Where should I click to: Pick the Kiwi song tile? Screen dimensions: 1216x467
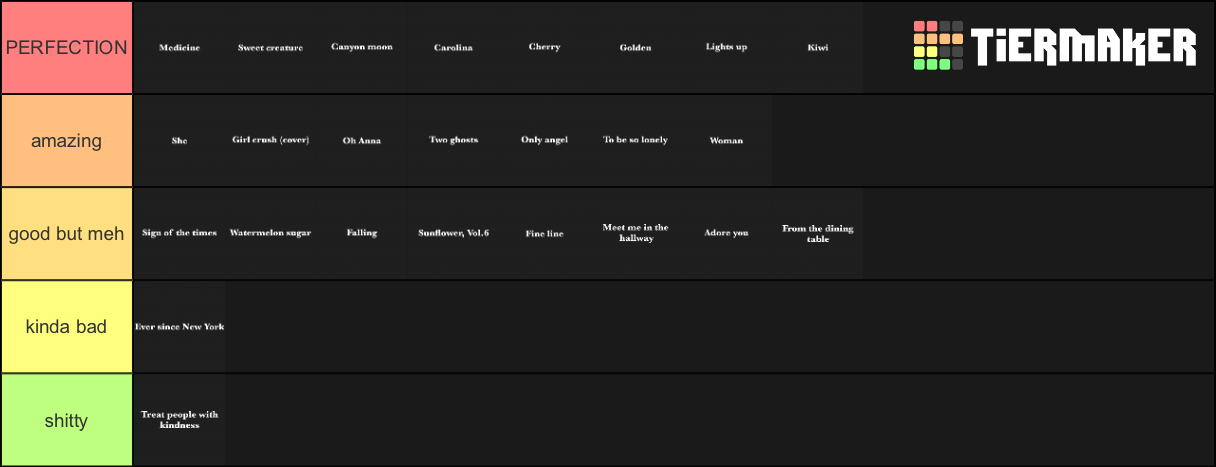pos(817,47)
